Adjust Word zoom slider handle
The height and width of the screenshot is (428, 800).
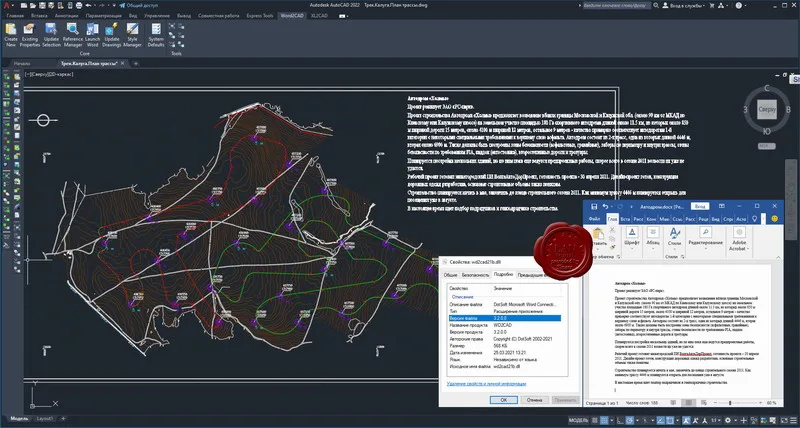click(730, 403)
